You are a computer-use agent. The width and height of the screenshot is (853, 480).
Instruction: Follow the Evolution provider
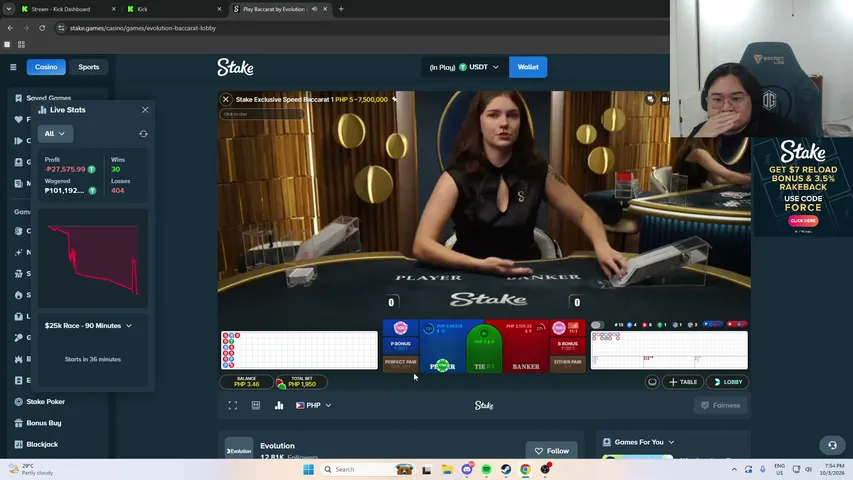click(552, 451)
